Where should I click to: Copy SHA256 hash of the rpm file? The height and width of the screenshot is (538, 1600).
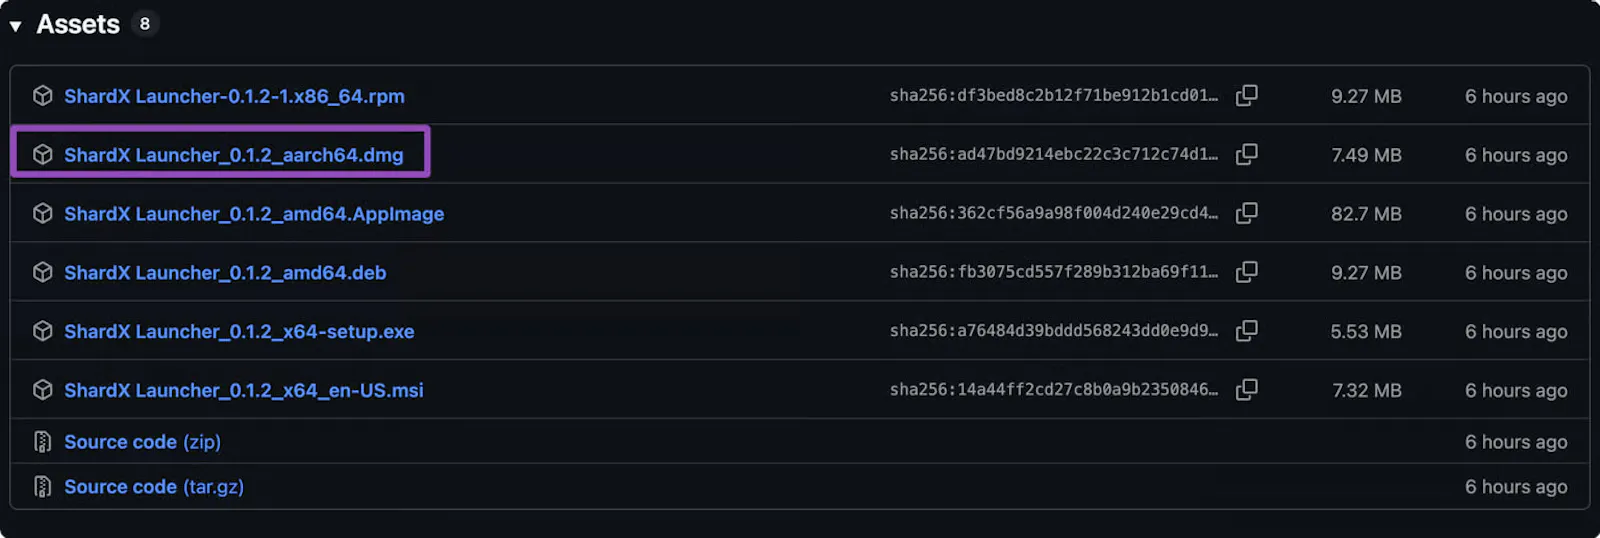1246,95
